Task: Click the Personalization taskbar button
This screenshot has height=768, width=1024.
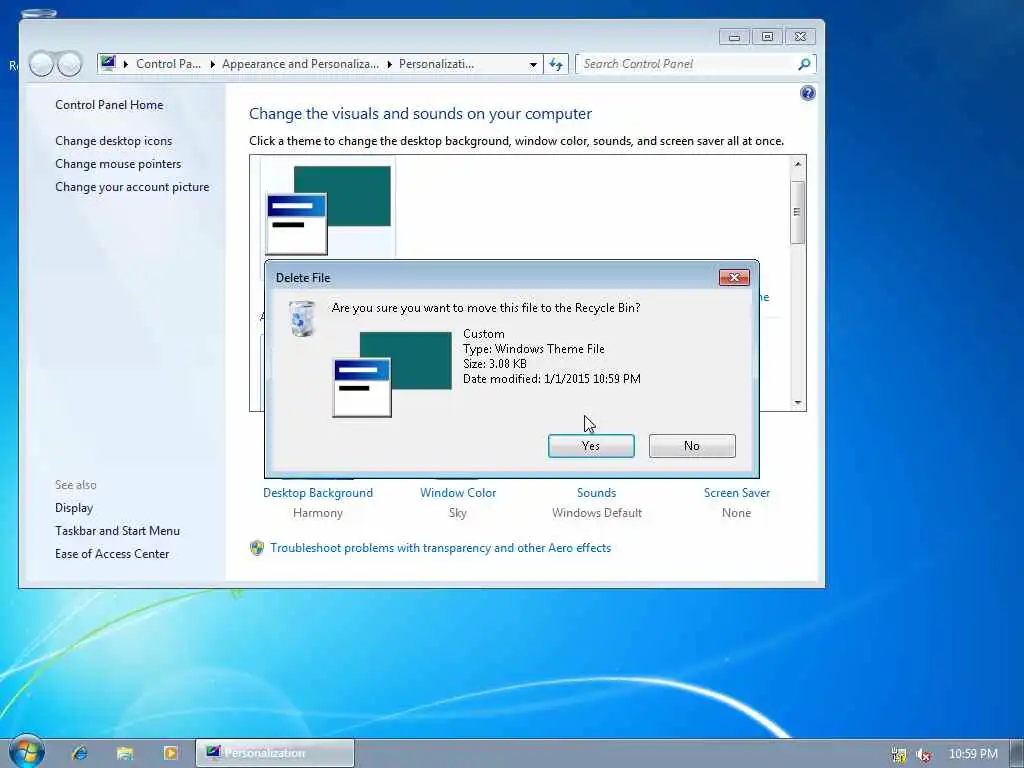Action: click(x=275, y=754)
